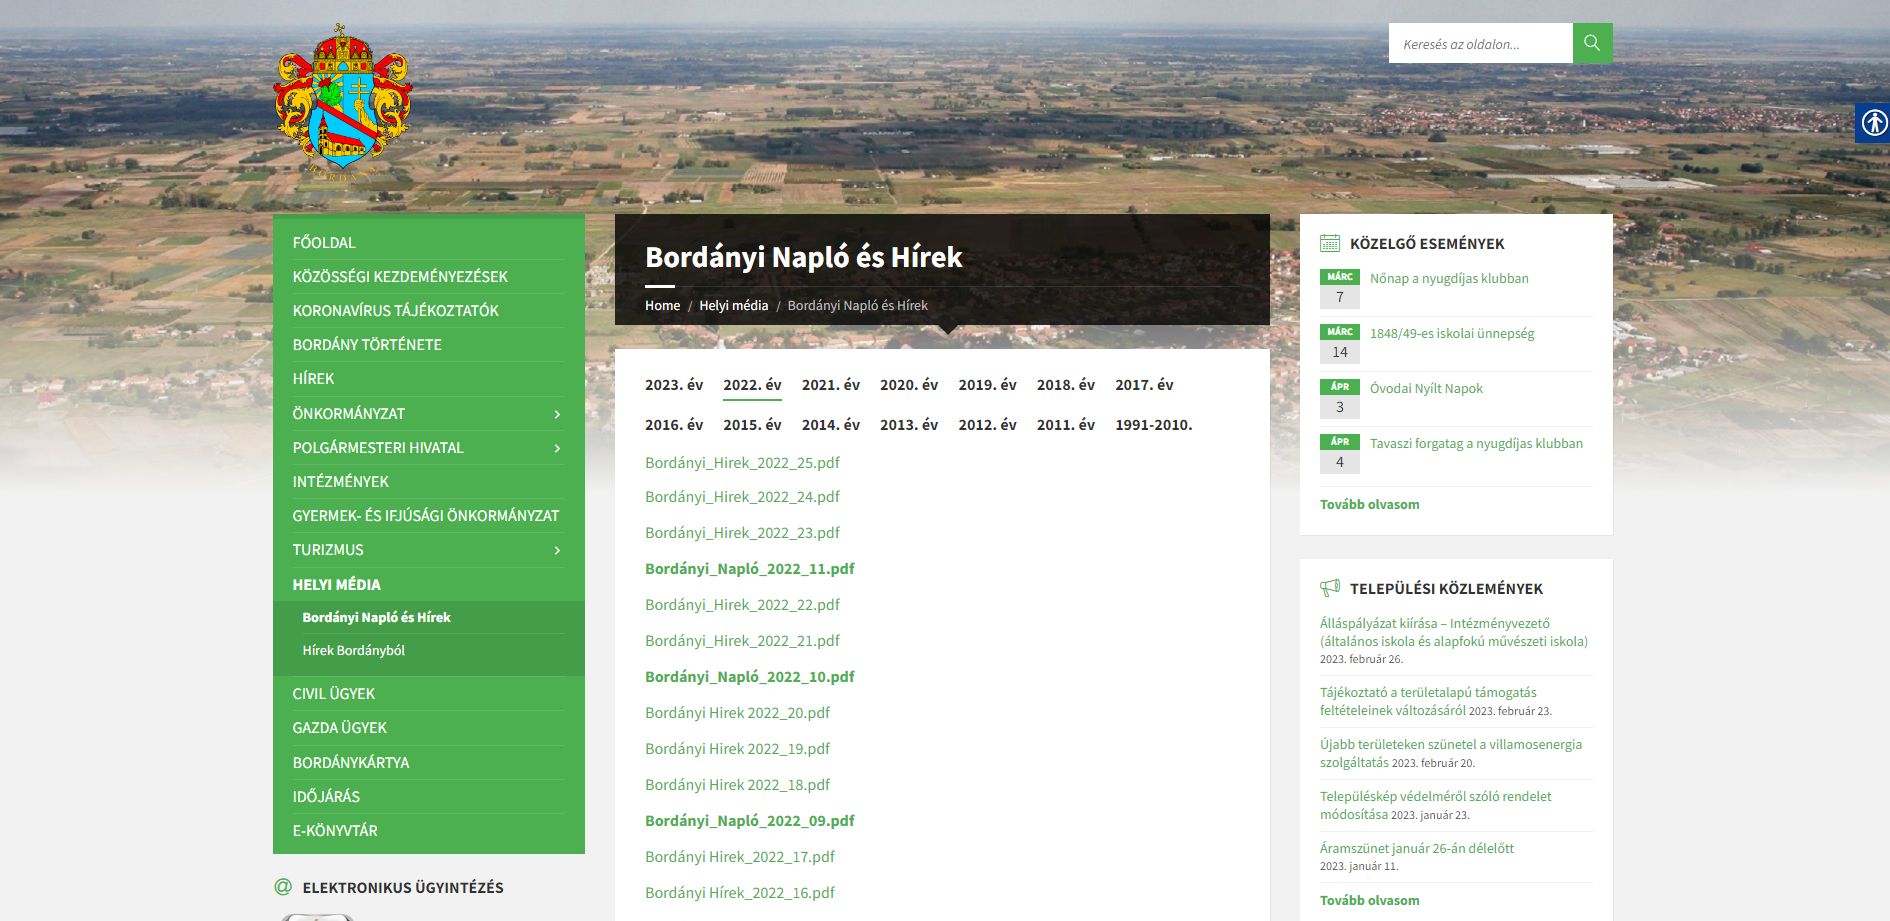
Task: Switch to the 2020. év tab
Action: [x=909, y=385]
